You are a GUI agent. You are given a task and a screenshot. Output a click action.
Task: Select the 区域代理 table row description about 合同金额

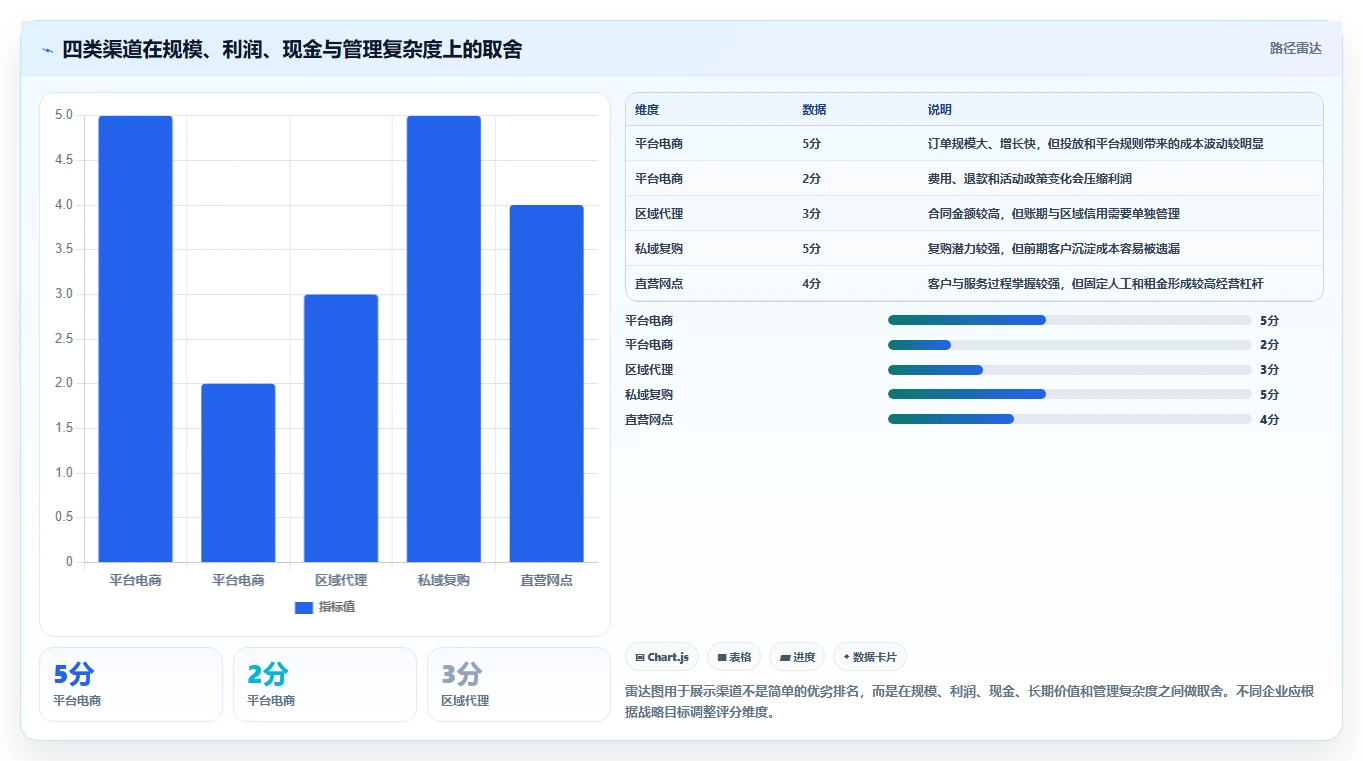coord(1054,214)
